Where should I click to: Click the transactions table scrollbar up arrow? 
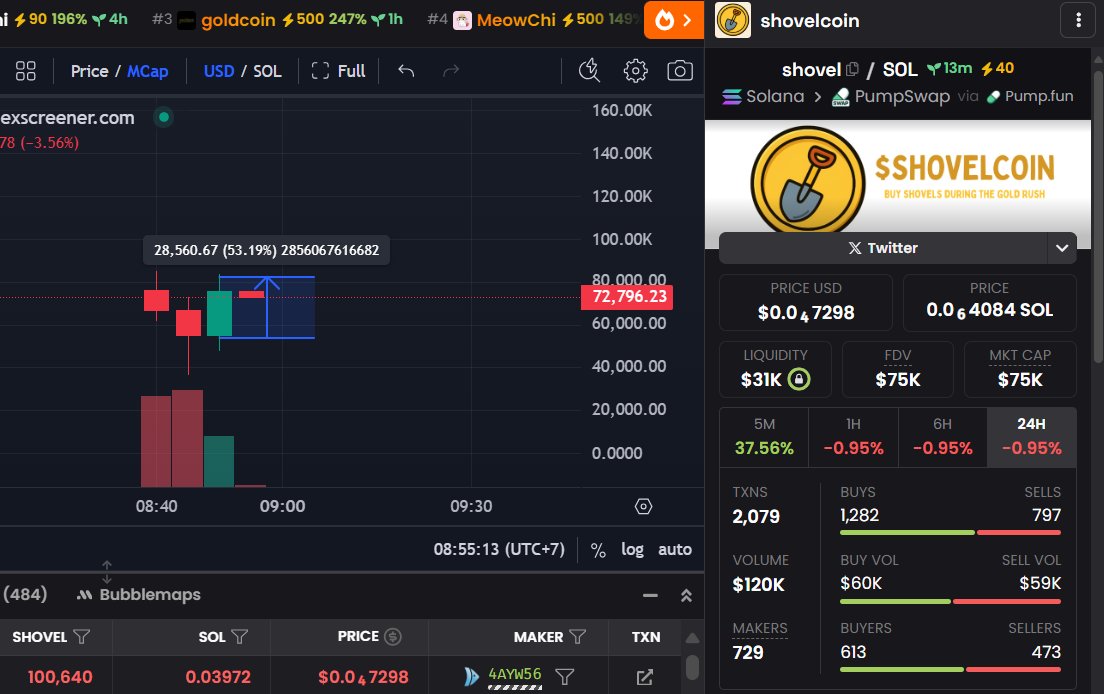coord(692,638)
